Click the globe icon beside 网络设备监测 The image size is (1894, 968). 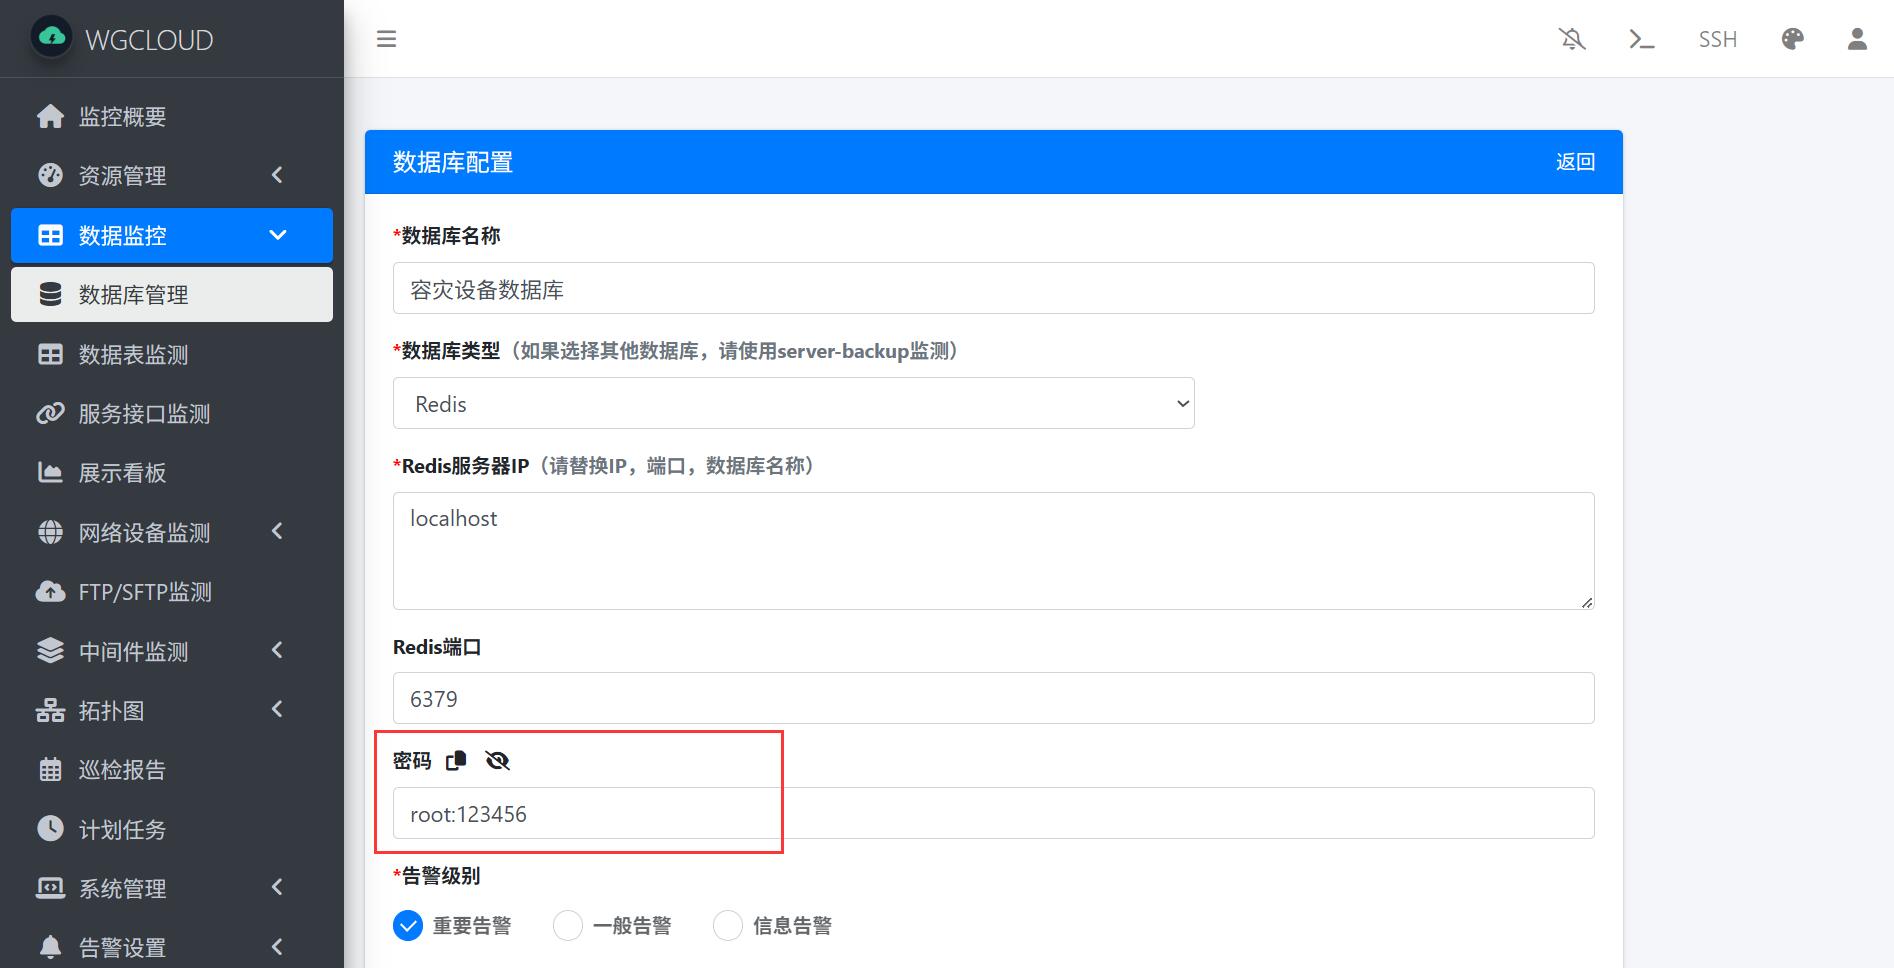(50, 532)
